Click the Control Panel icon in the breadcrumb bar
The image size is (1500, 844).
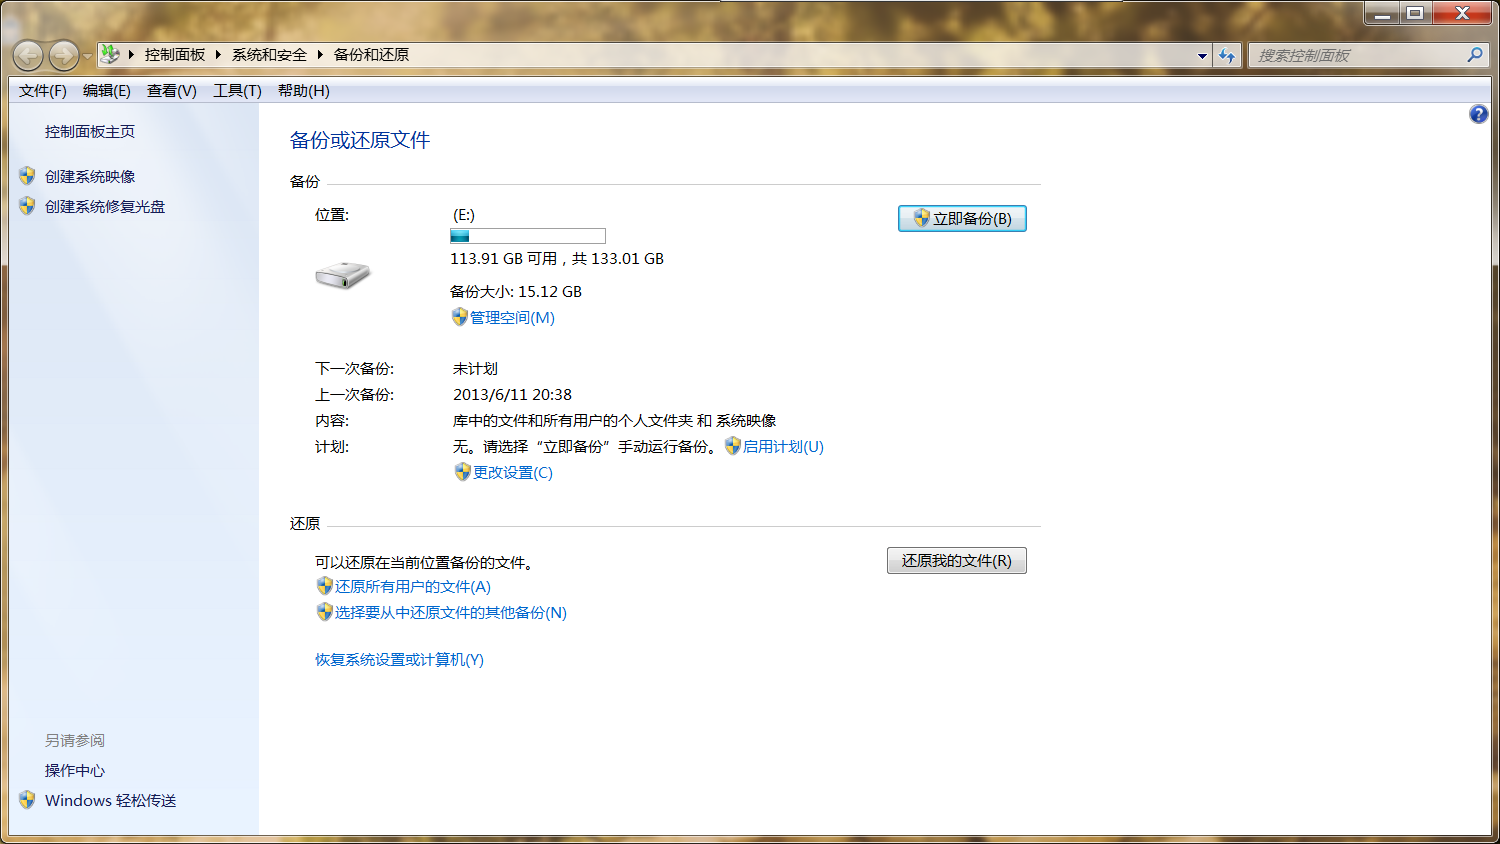[x=109, y=54]
